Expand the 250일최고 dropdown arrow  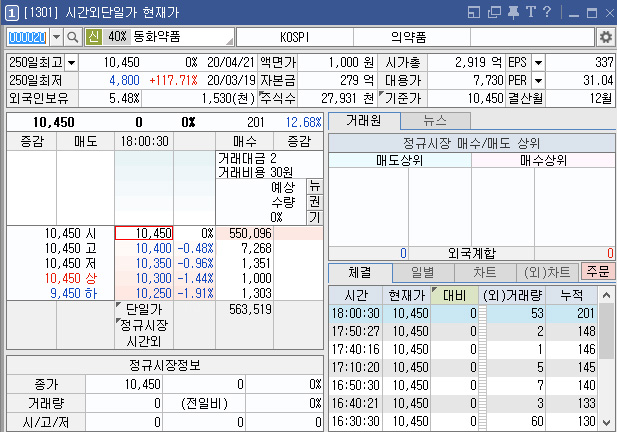[x=72, y=63]
